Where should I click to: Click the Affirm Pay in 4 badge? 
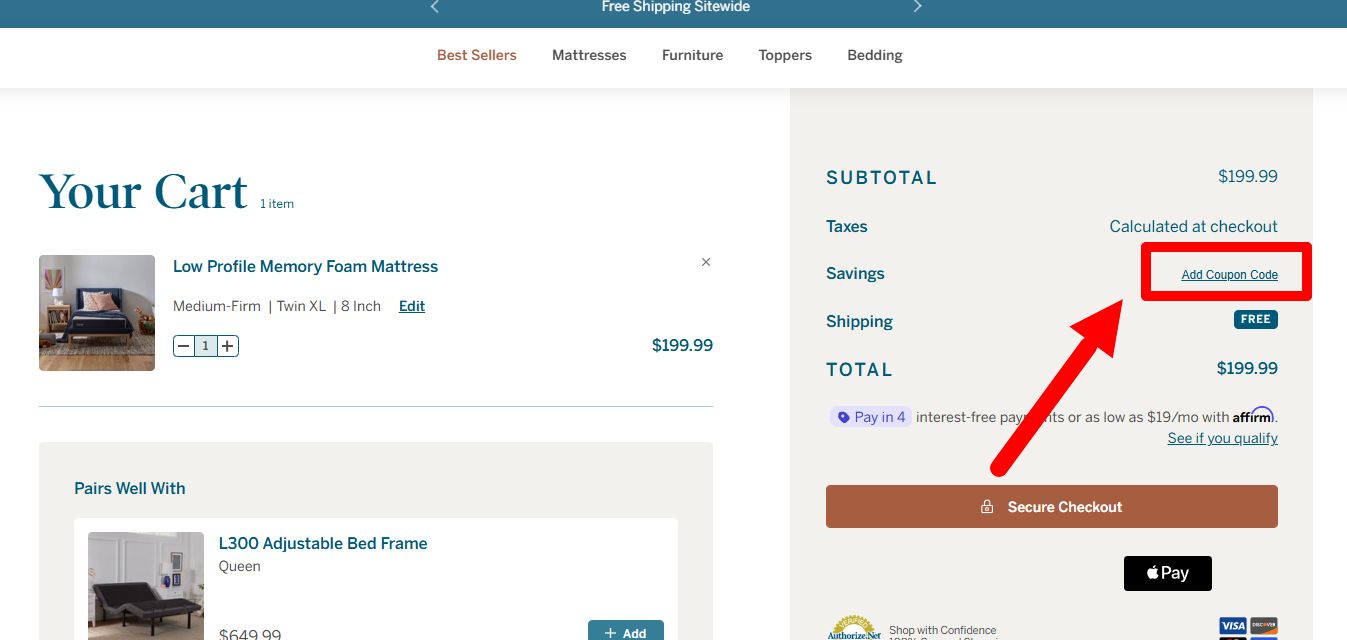click(x=870, y=417)
